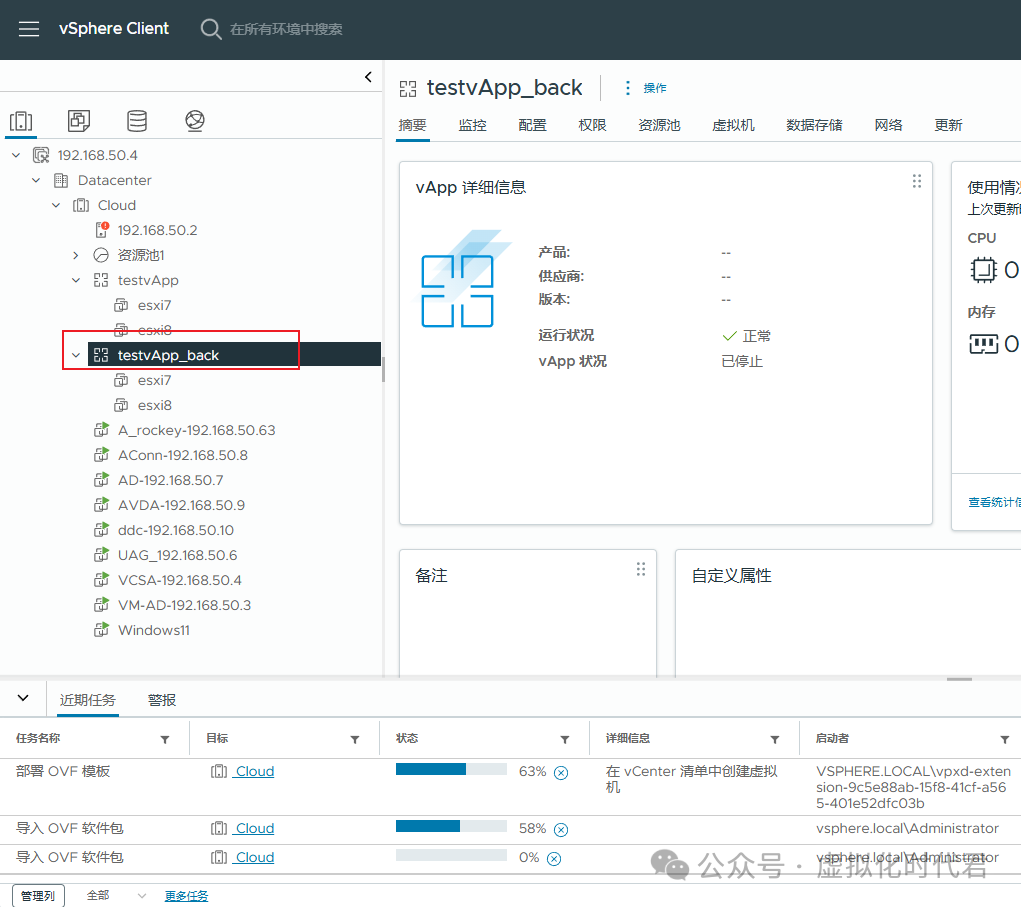The width and height of the screenshot is (1021, 907).
Task: Select host 192.168.50.2 with alert
Action: coord(157,230)
